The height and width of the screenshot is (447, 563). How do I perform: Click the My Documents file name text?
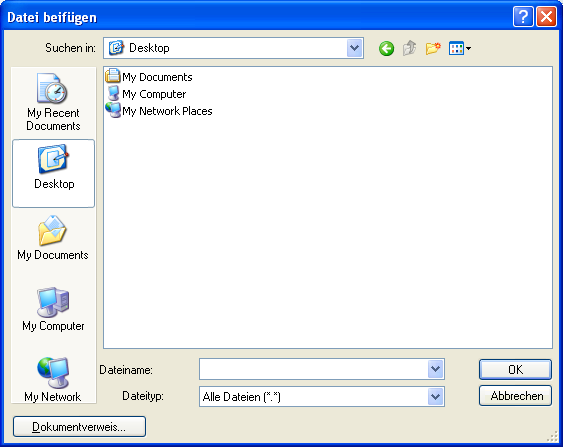(x=157, y=77)
